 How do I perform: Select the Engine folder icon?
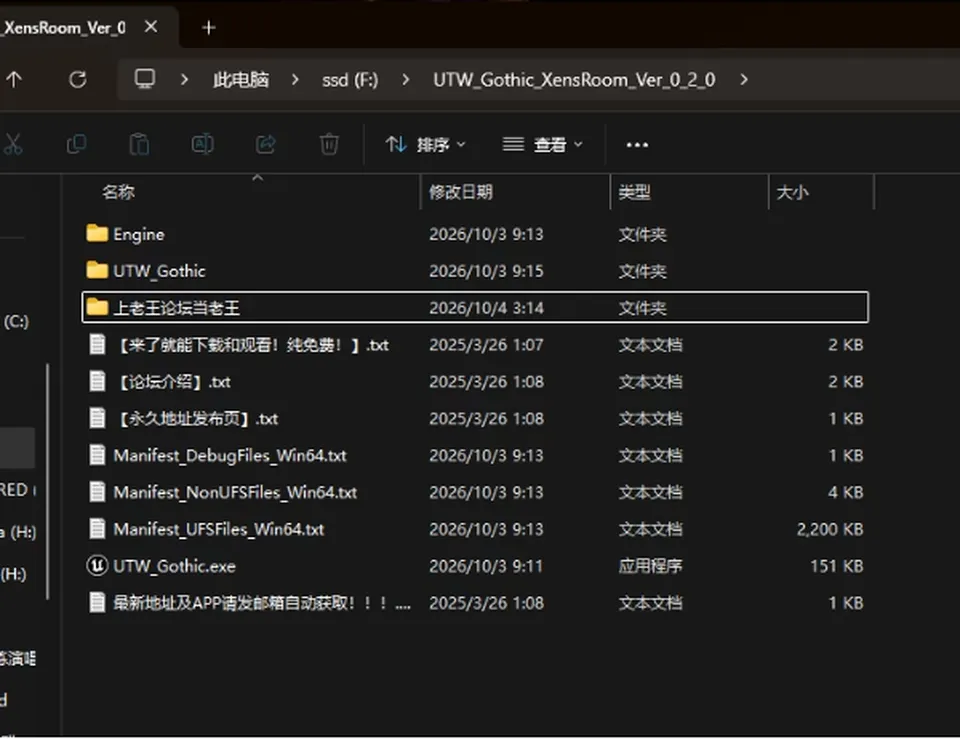97,233
